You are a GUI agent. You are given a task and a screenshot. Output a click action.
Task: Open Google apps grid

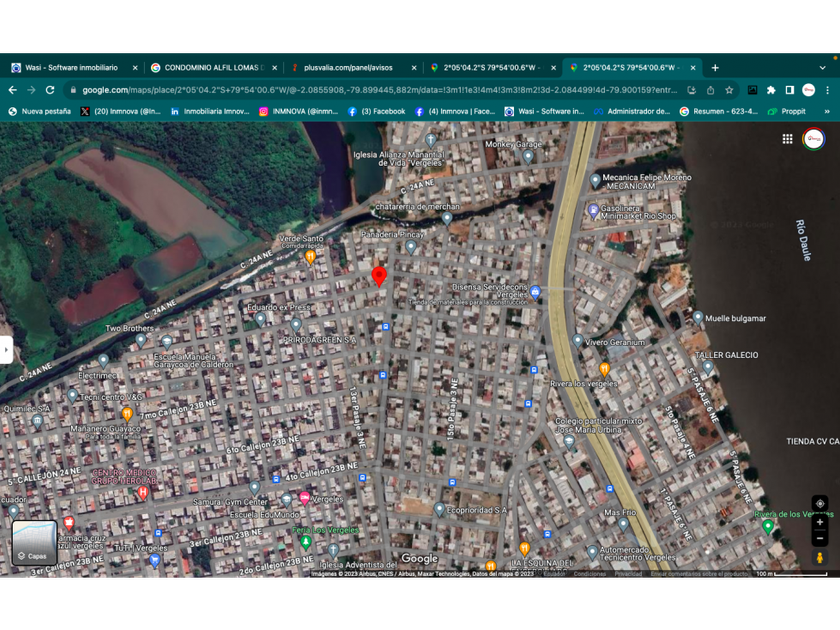tap(787, 139)
